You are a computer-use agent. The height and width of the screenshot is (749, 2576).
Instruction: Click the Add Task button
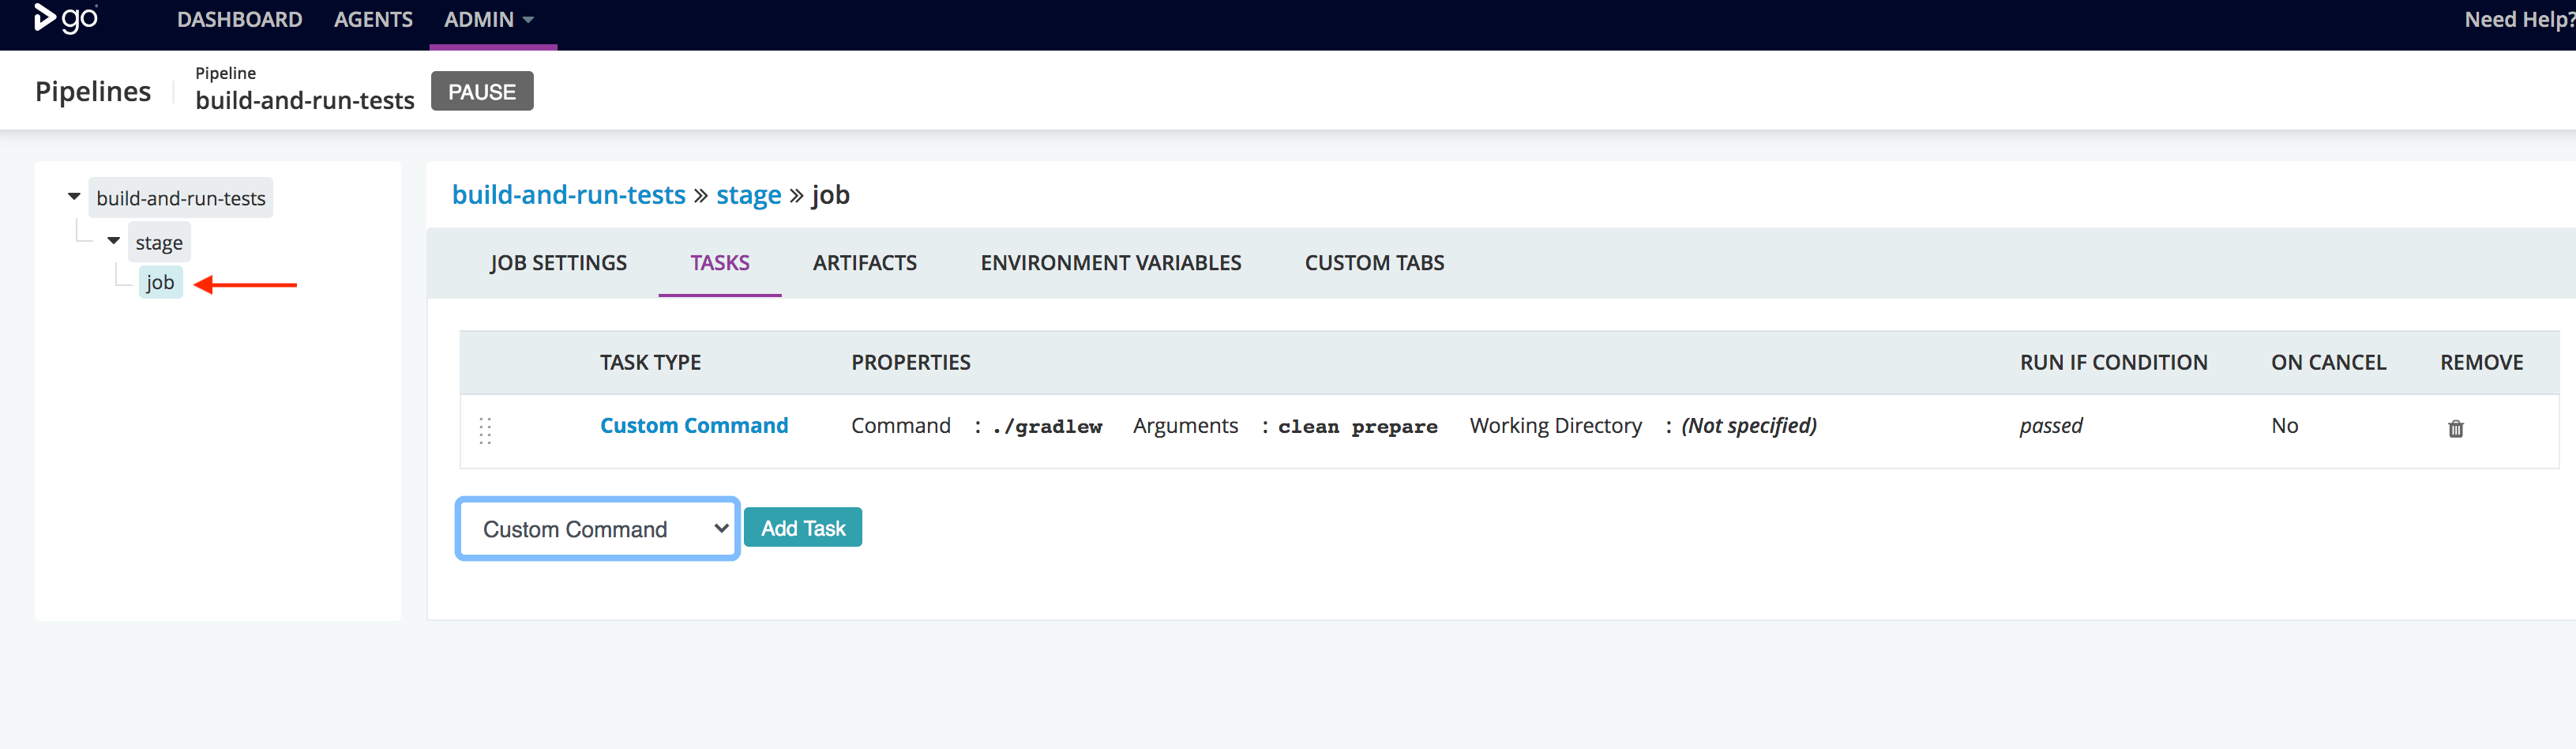coord(803,528)
